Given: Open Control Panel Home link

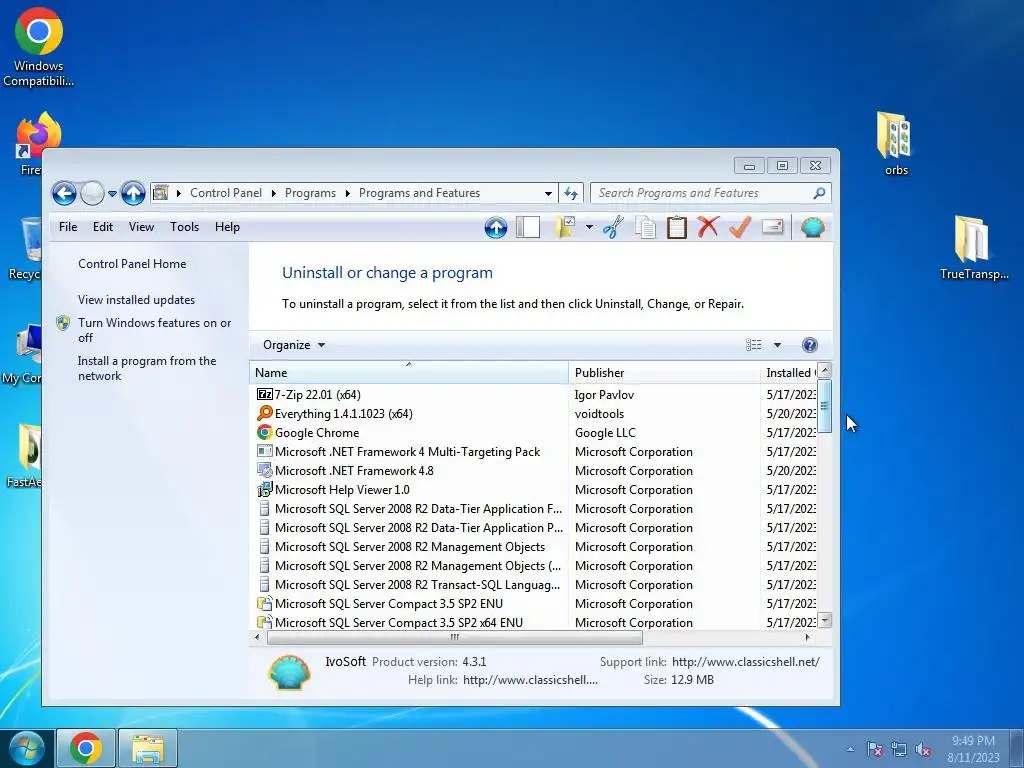Looking at the screenshot, I should 132,264.
